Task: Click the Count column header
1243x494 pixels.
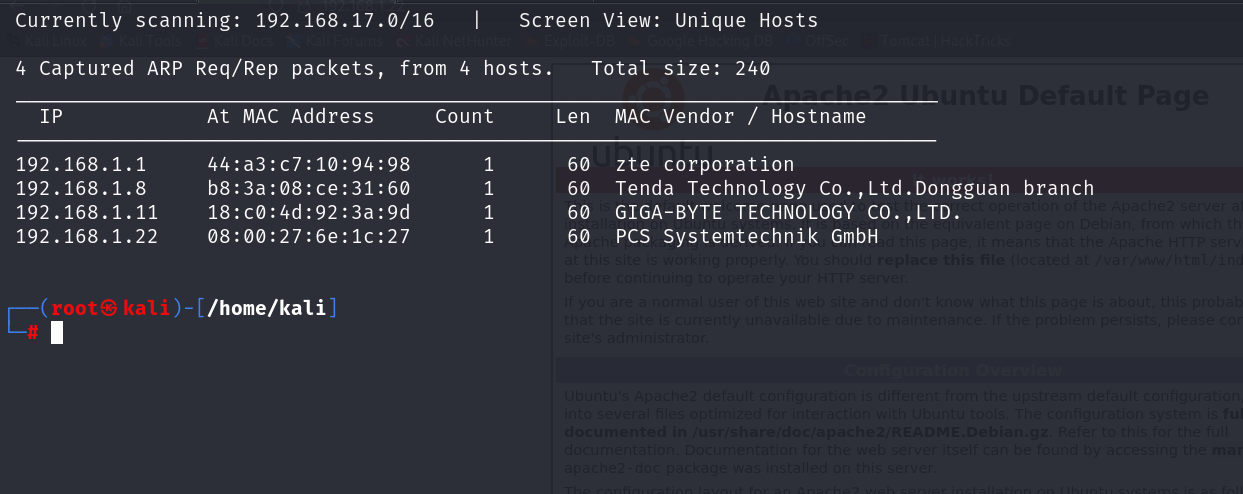Action: tap(465, 117)
